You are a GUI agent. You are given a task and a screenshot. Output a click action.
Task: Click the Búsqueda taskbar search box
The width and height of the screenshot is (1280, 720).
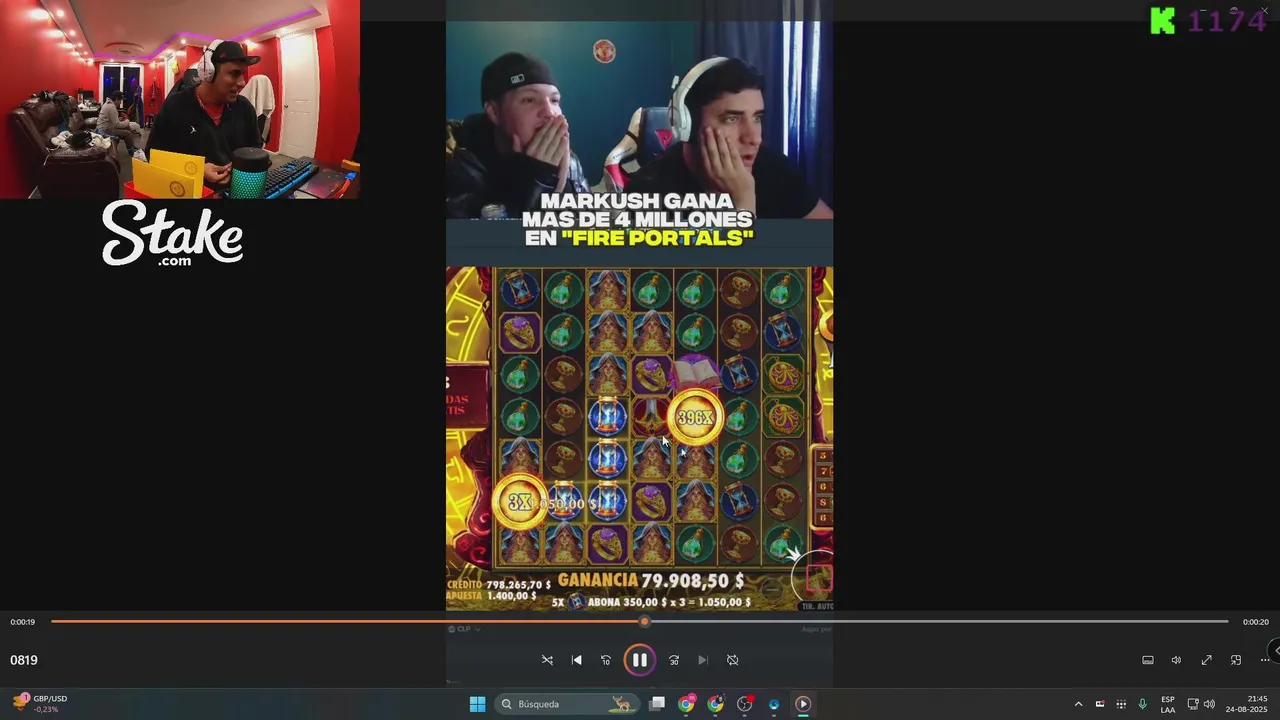[x=567, y=704]
